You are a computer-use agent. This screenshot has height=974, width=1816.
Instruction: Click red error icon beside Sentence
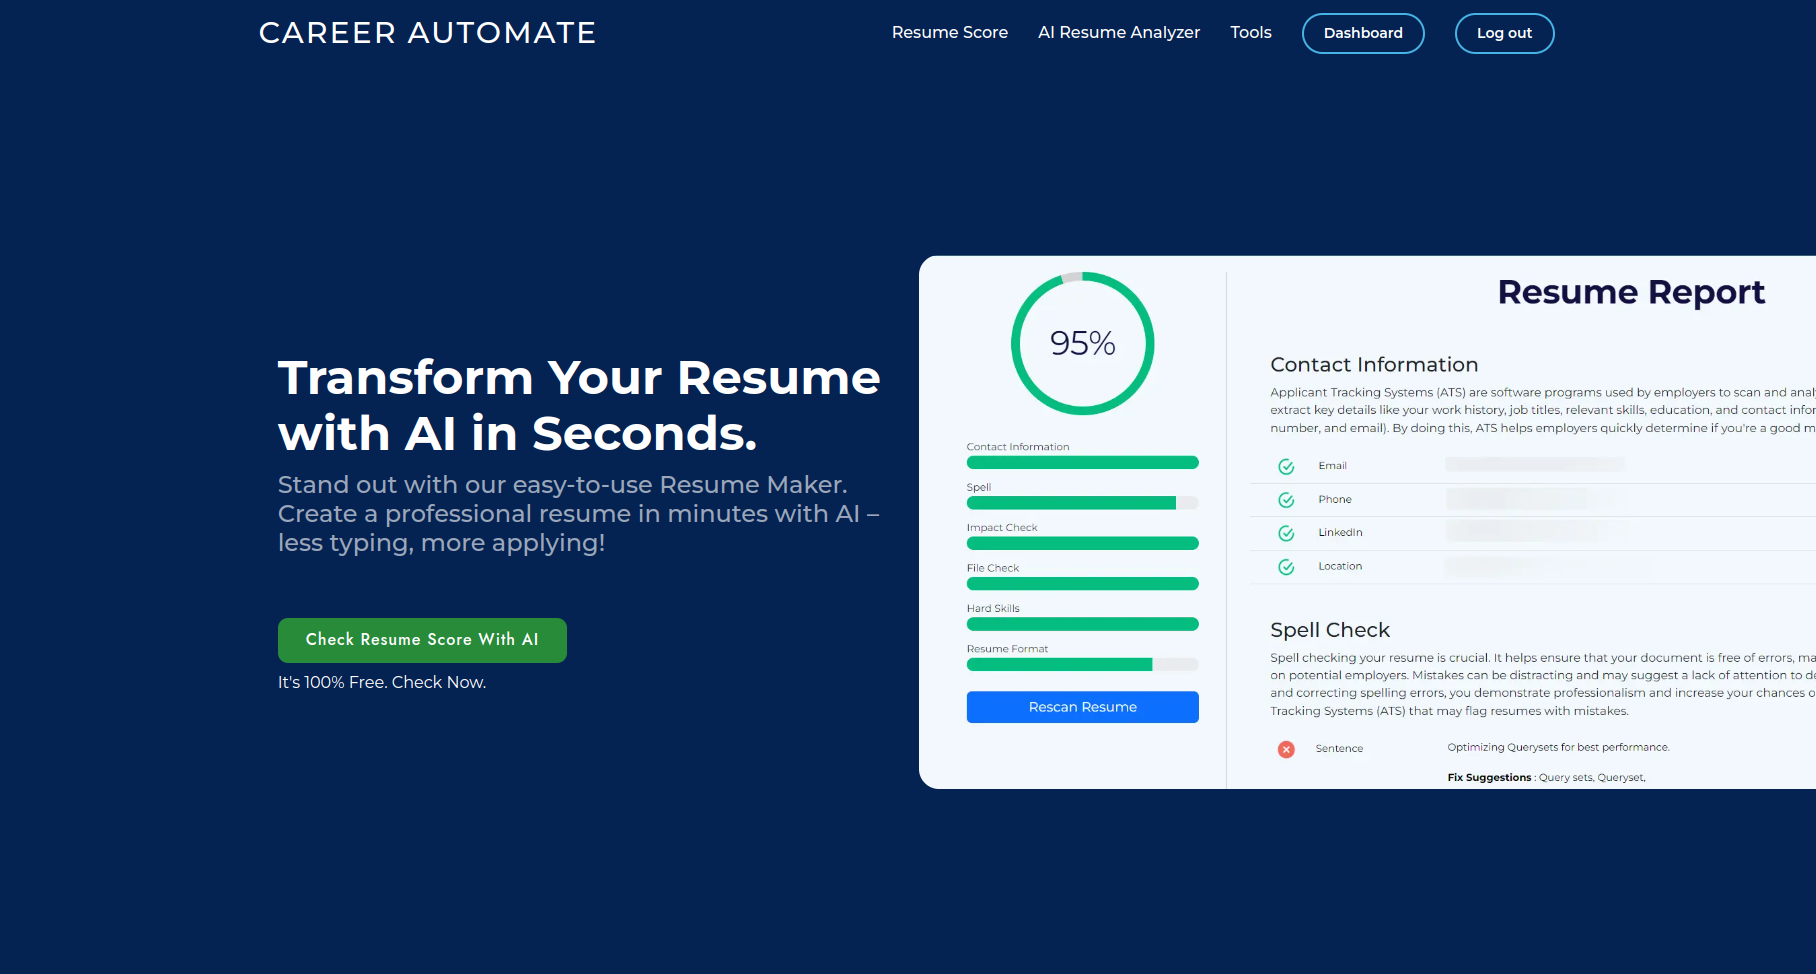[x=1286, y=749]
